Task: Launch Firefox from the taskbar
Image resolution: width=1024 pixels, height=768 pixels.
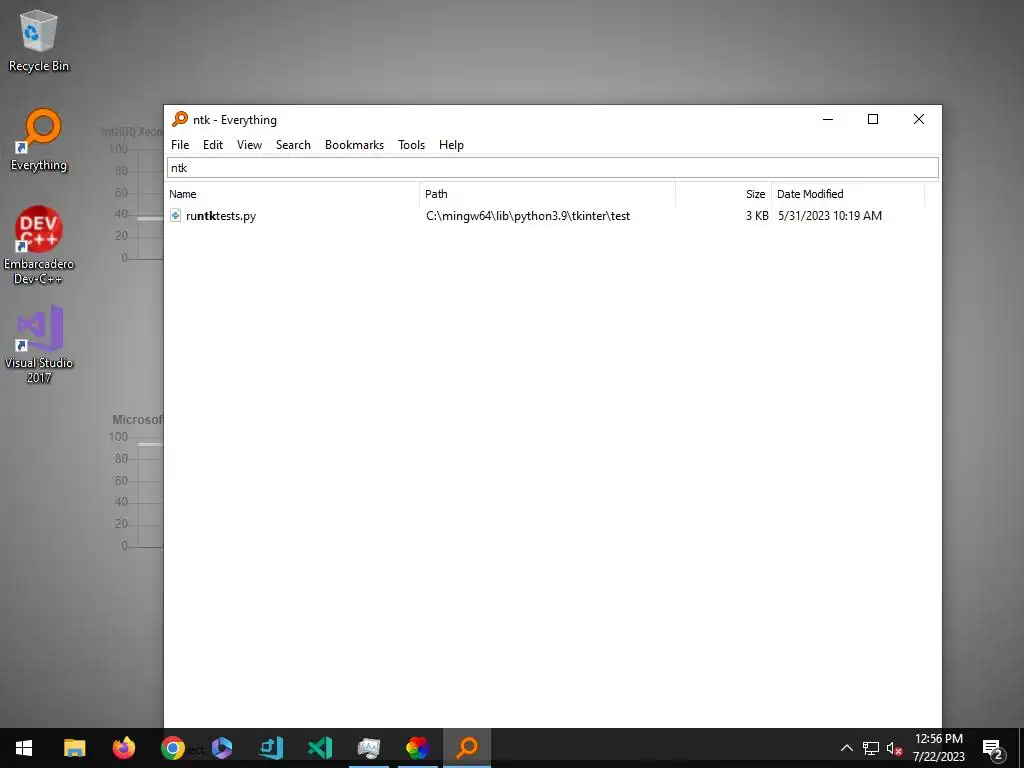Action: point(123,748)
